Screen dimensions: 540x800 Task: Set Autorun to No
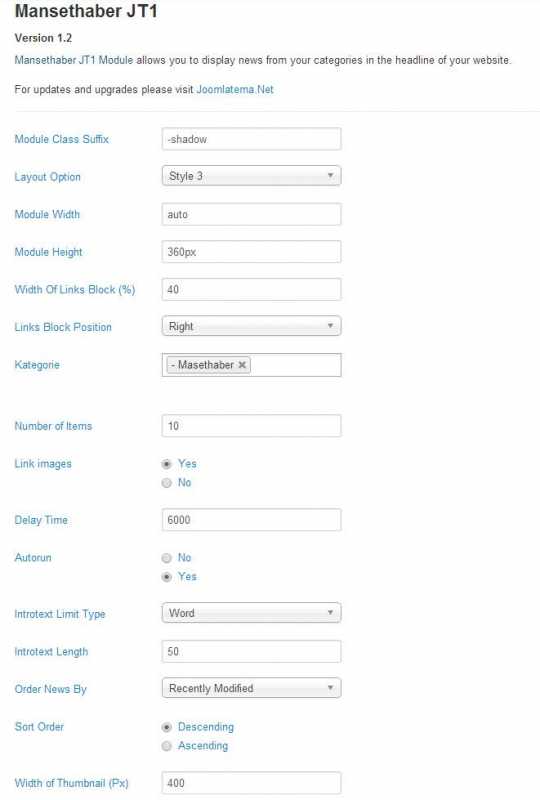click(x=166, y=558)
